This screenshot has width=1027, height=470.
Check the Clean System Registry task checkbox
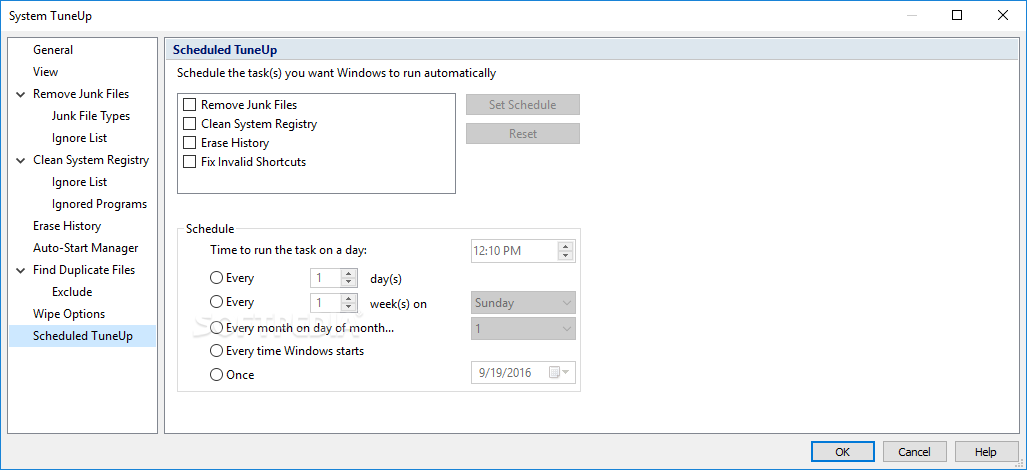point(190,124)
